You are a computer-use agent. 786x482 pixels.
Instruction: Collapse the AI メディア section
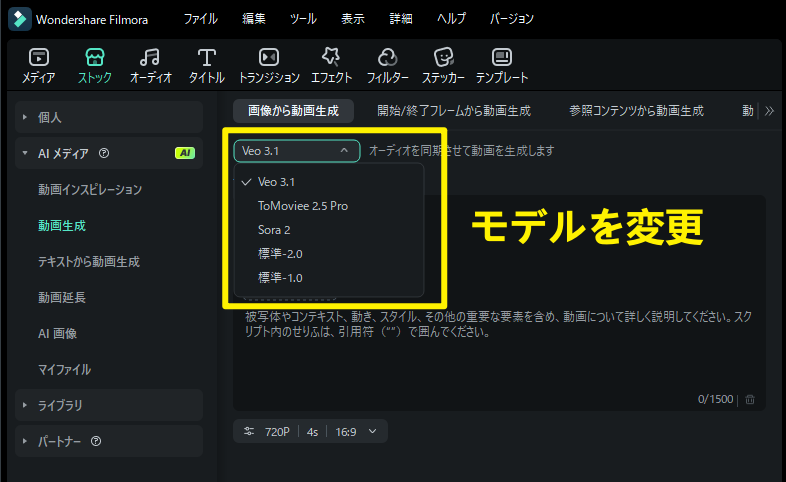pyautogui.click(x=109, y=153)
